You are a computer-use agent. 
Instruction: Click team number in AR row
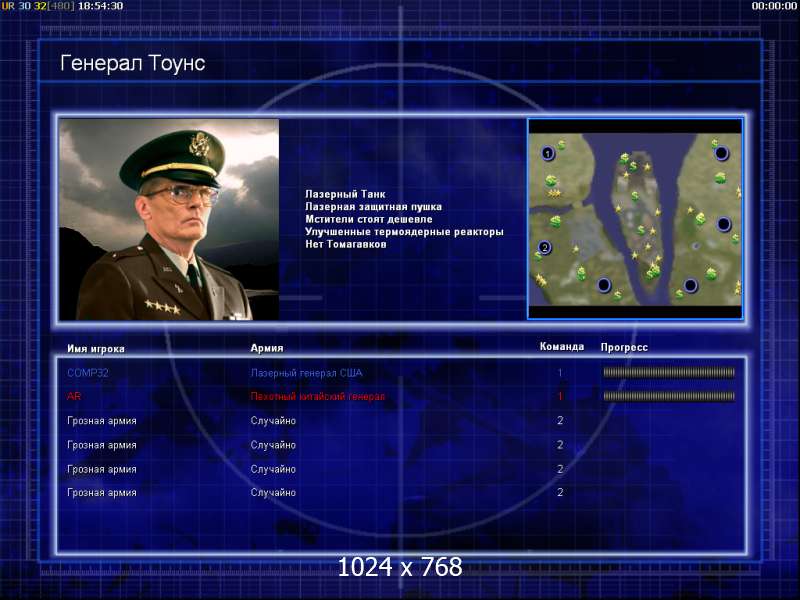tap(560, 396)
